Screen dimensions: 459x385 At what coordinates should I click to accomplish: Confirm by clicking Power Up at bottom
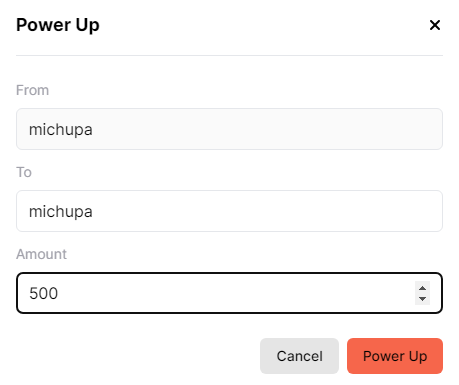(395, 356)
